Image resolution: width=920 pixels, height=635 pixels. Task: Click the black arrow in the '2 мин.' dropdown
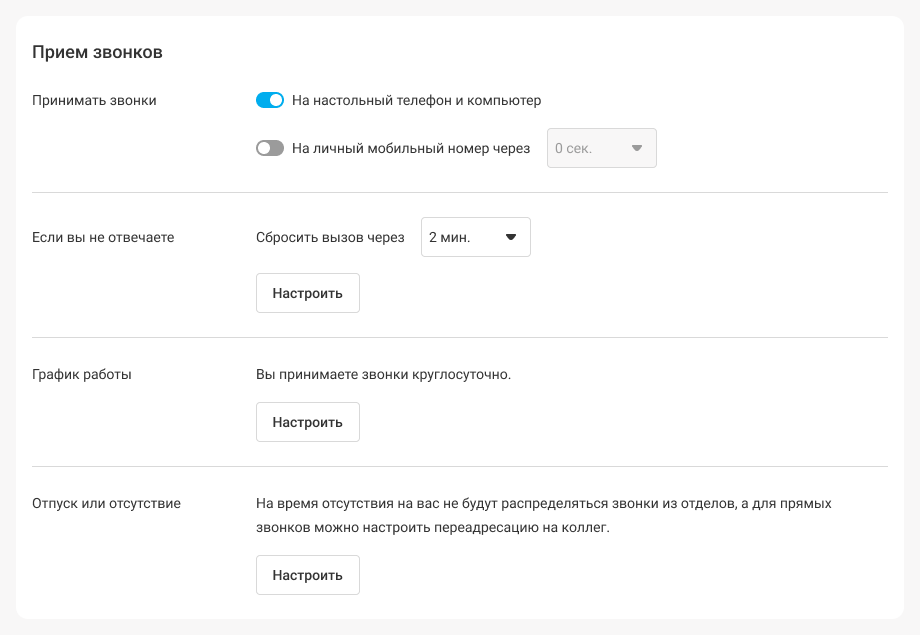[x=510, y=237]
